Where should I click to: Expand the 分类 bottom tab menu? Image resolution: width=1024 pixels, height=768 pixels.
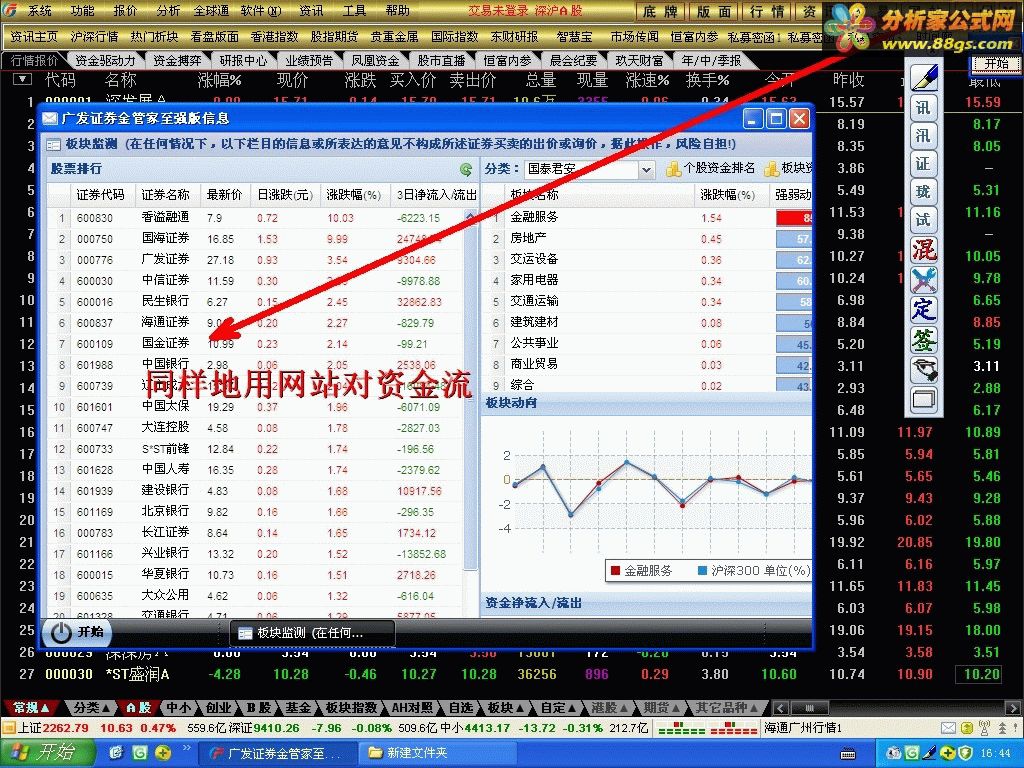coord(91,707)
